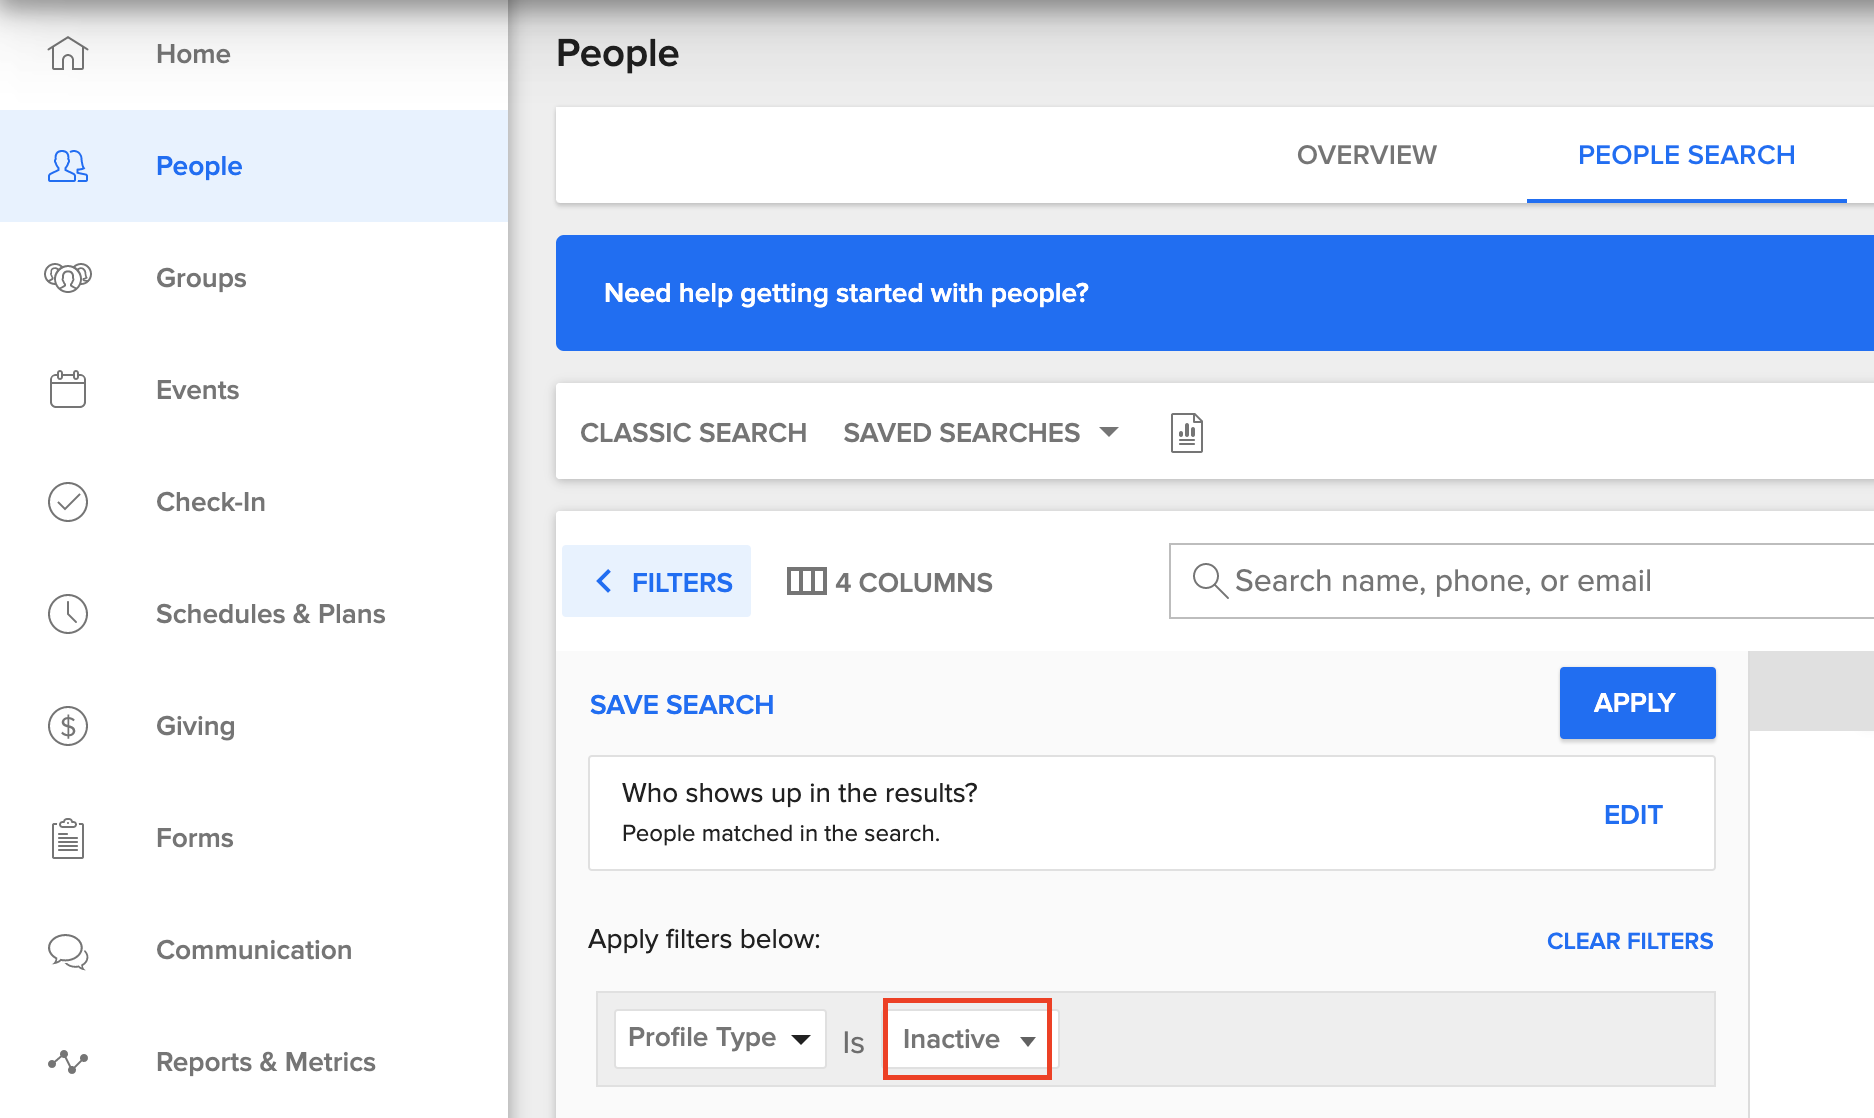This screenshot has height=1118, width=1874.
Task: Select the 4 Columns layout icon
Action: [806, 581]
